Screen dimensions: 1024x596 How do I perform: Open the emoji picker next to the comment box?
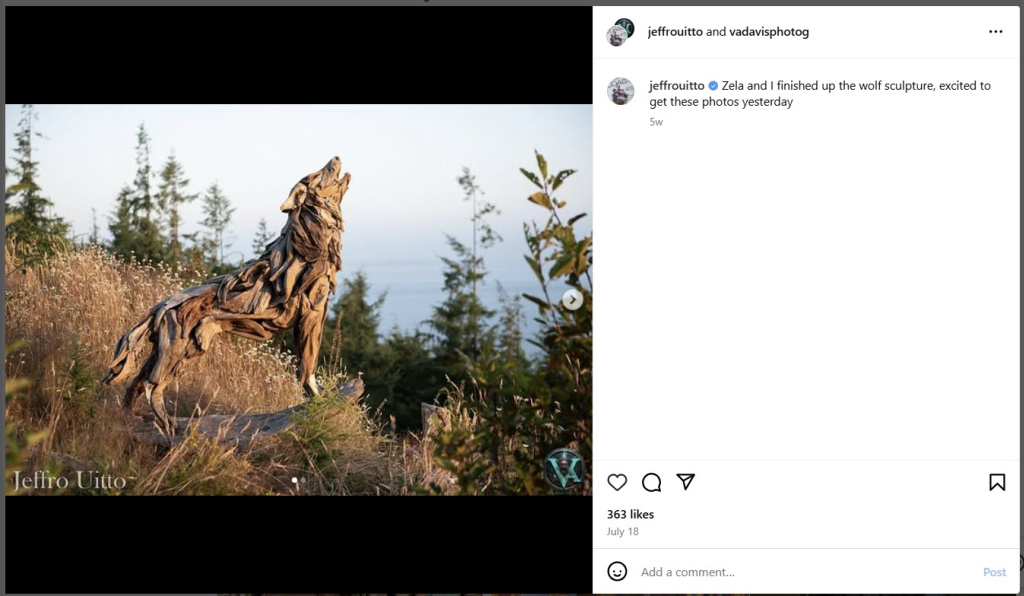[x=618, y=571]
